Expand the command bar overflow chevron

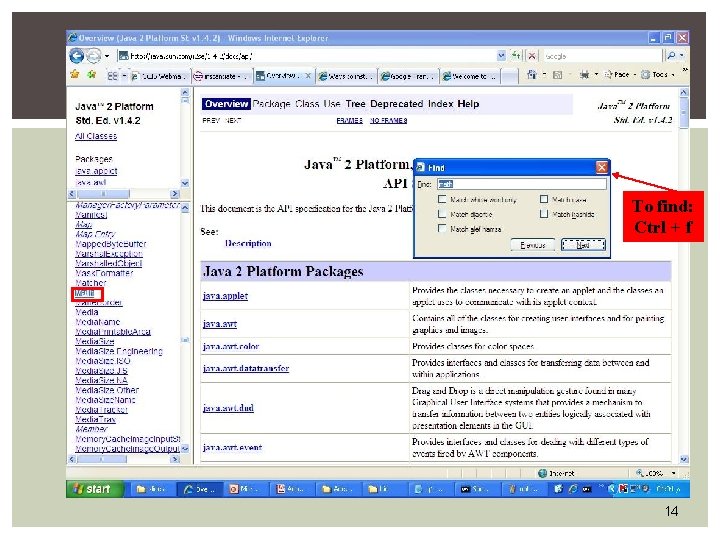click(684, 70)
